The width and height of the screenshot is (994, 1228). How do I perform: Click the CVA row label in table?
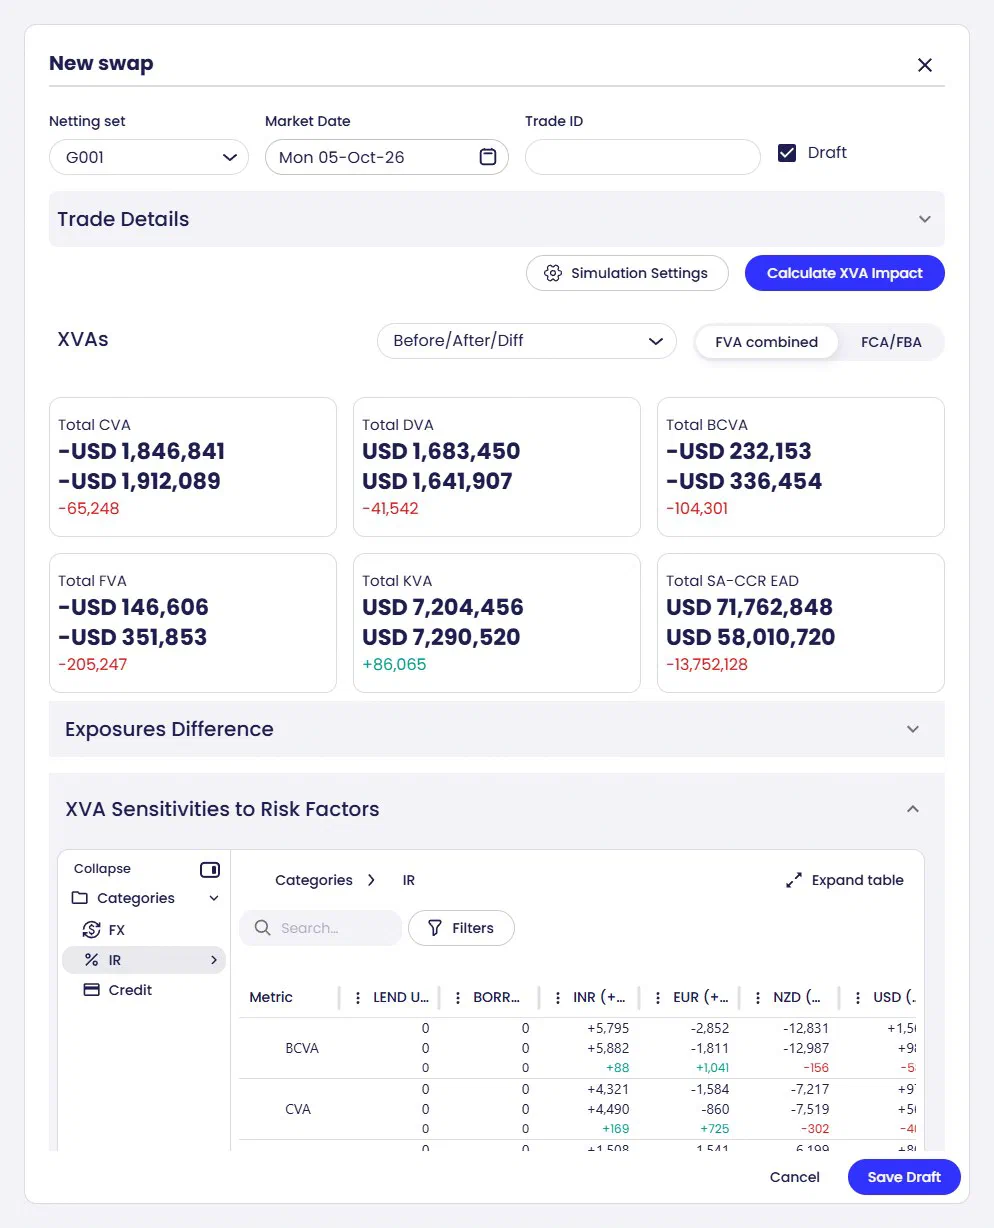(298, 1109)
